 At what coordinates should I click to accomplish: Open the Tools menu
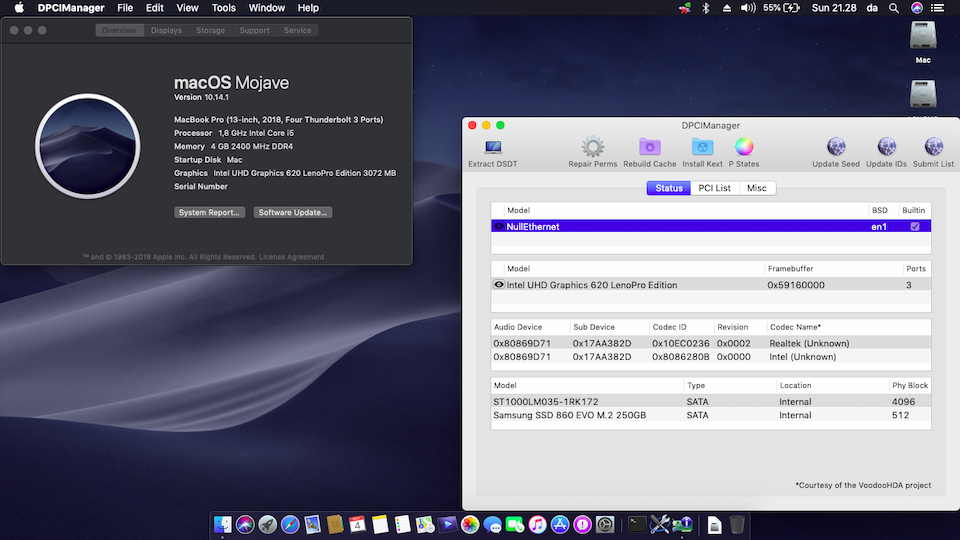coord(223,8)
